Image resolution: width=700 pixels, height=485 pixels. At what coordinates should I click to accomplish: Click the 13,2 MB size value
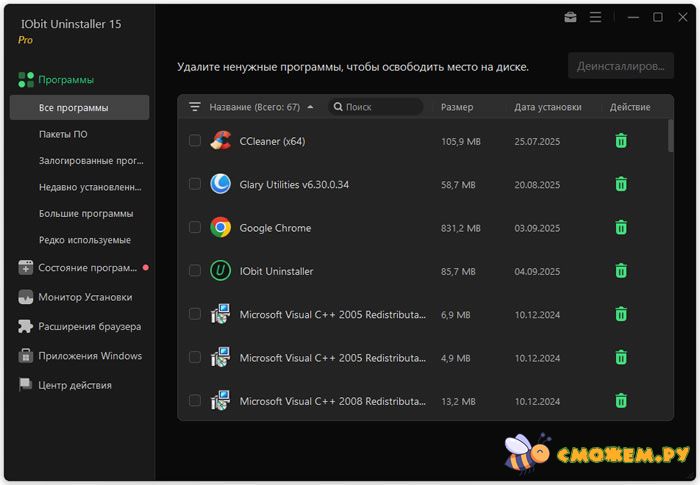[458, 401]
